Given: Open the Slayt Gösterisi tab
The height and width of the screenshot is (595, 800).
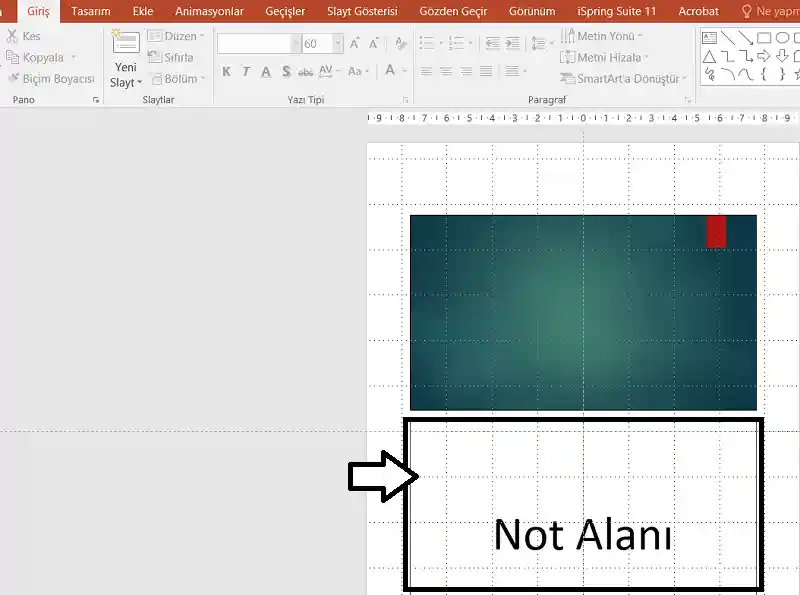Looking at the screenshot, I should (362, 11).
